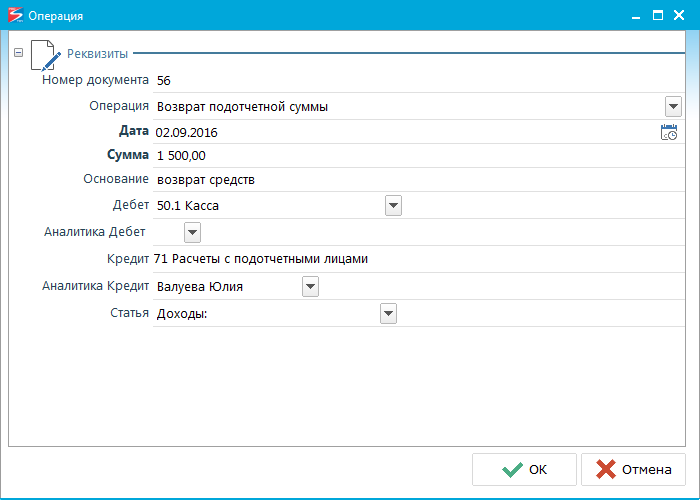Click the Реквизиты document pencil icon
The width and height of the screenshot is (700, 500).
pos(45,54)
